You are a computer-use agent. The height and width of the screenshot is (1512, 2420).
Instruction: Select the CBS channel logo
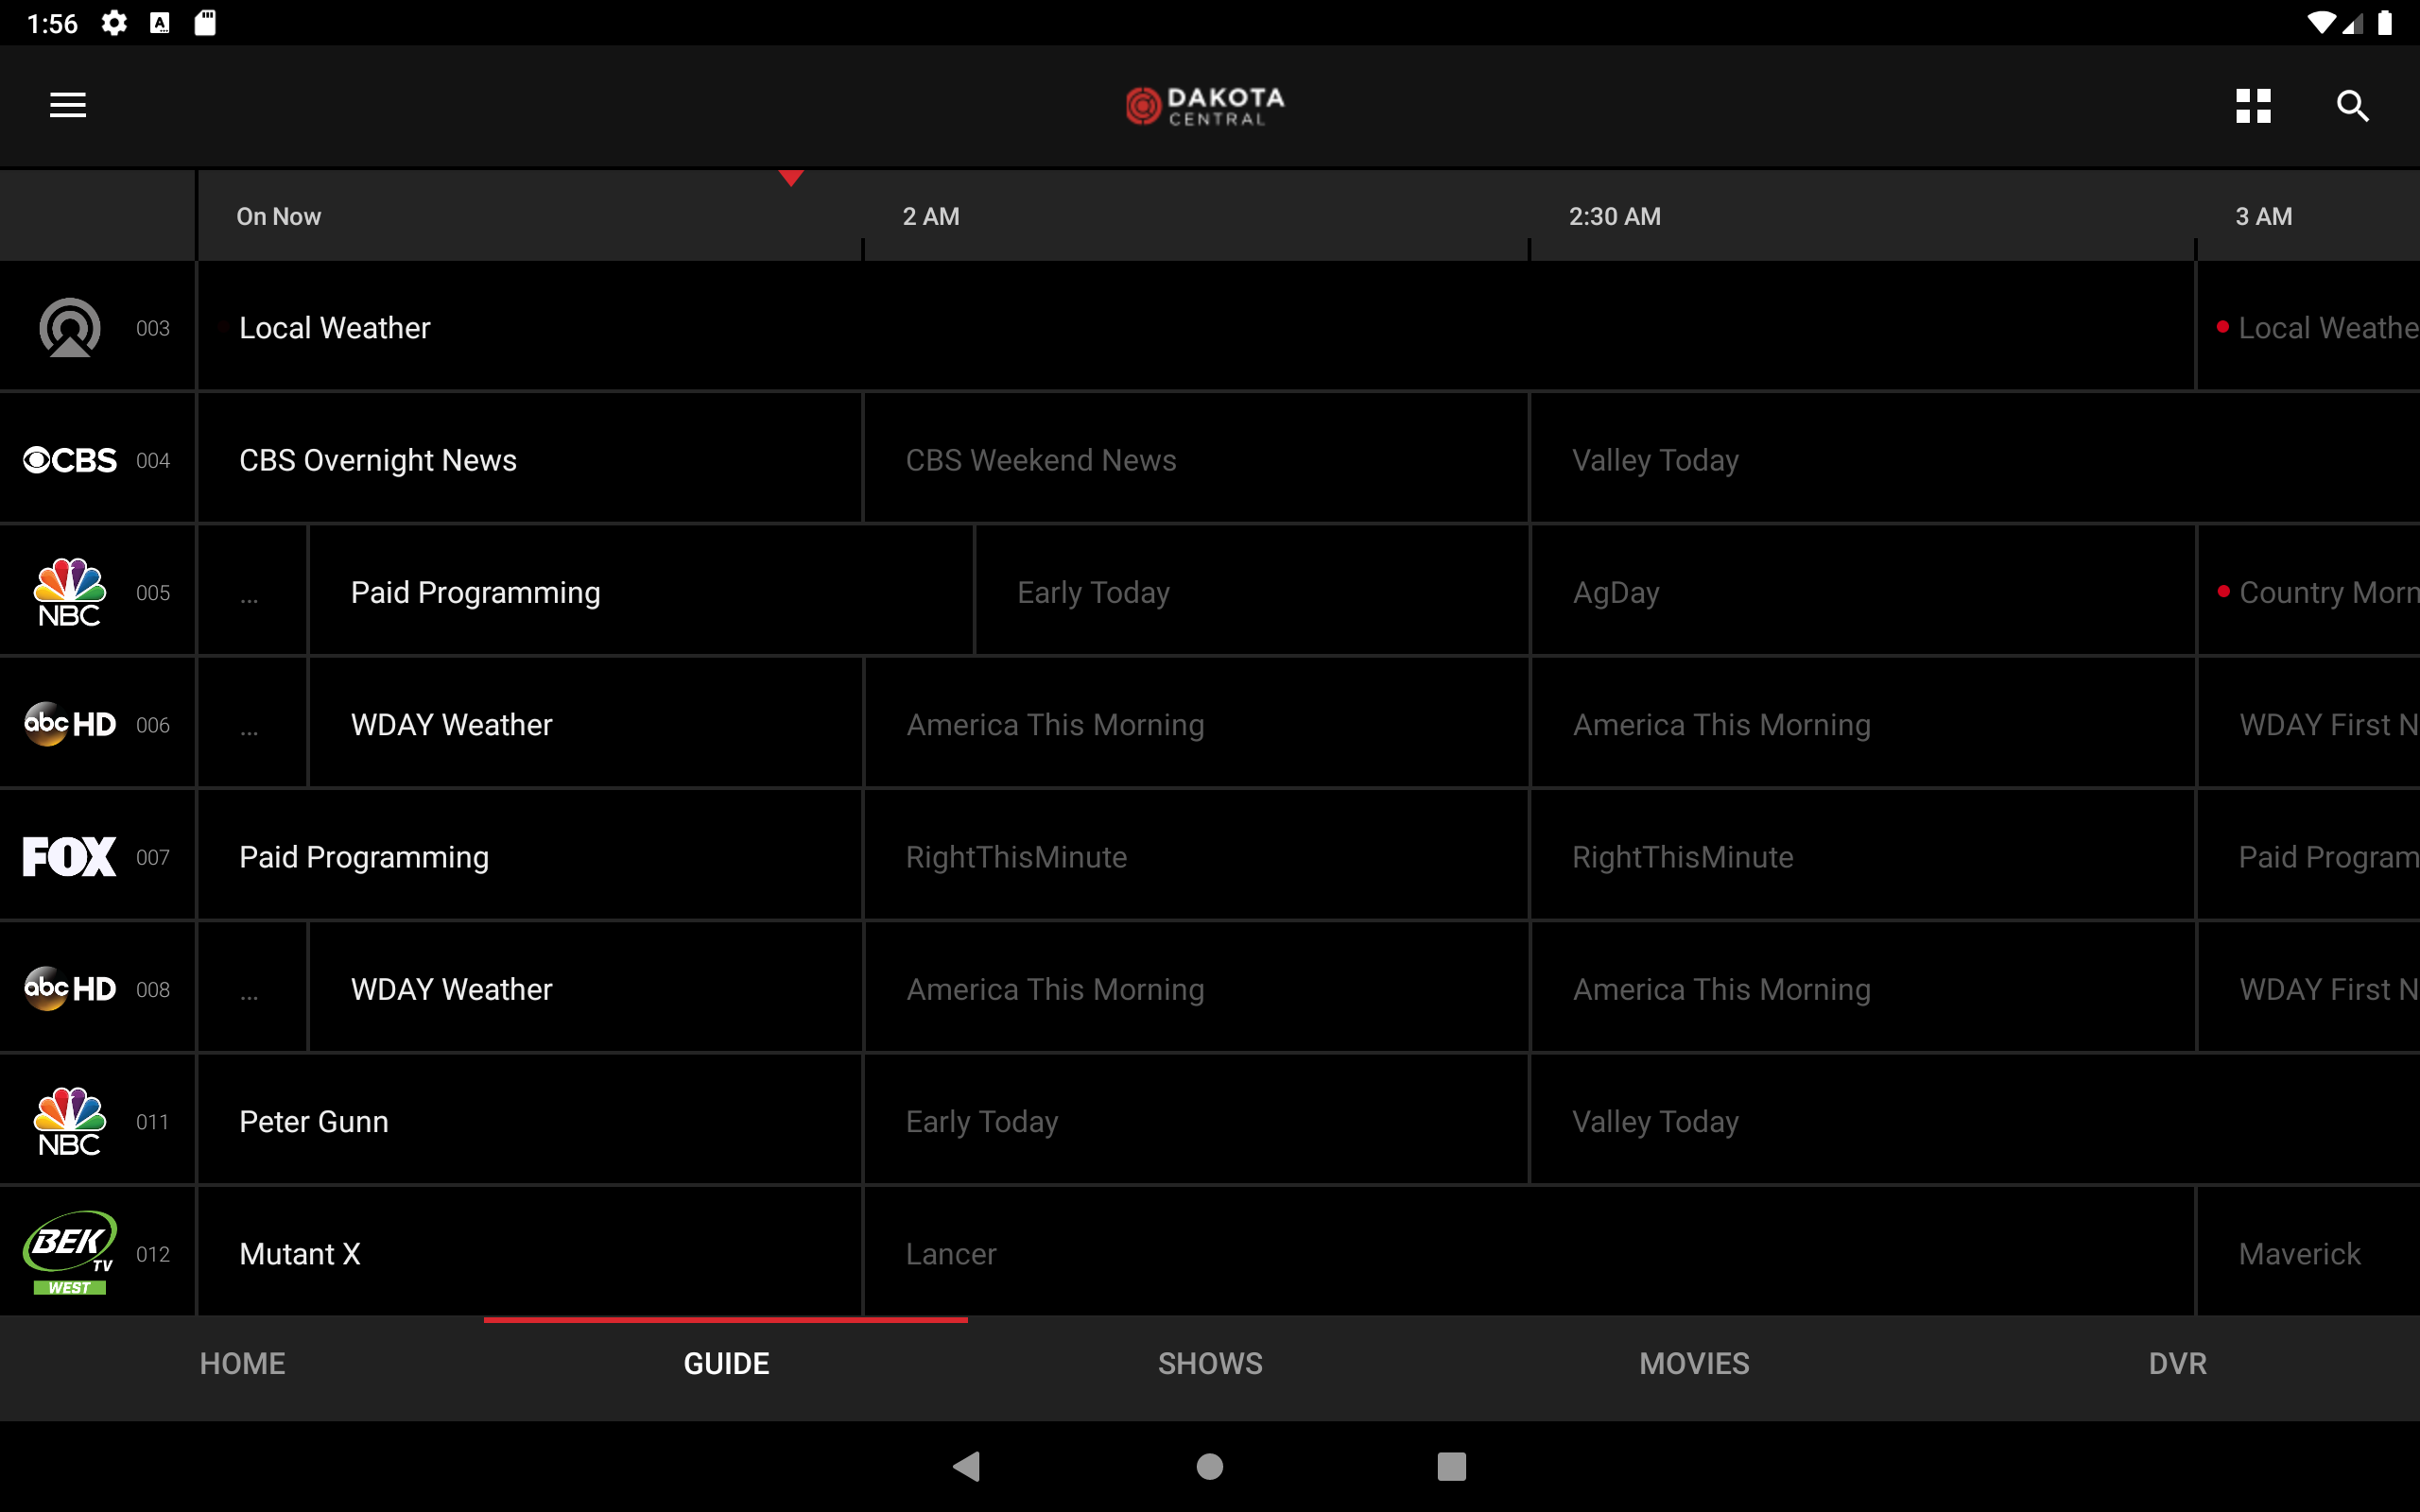tap(66, 459)
